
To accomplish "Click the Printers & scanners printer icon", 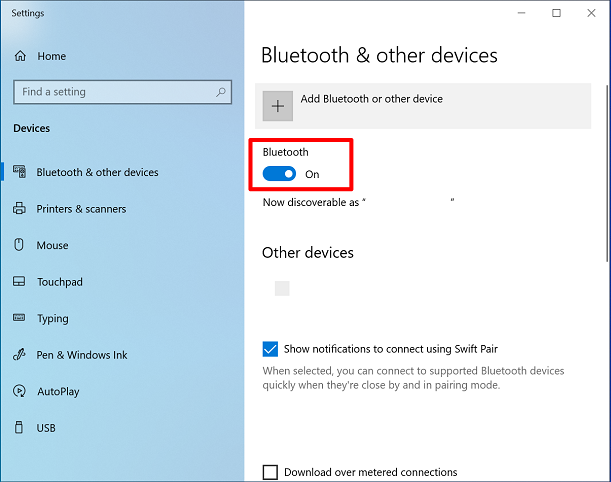I will 19,208.
